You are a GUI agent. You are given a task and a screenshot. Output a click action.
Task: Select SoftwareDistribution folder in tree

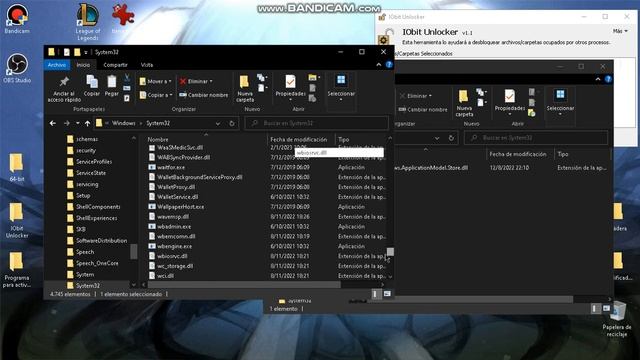click(x=101, y=240)
